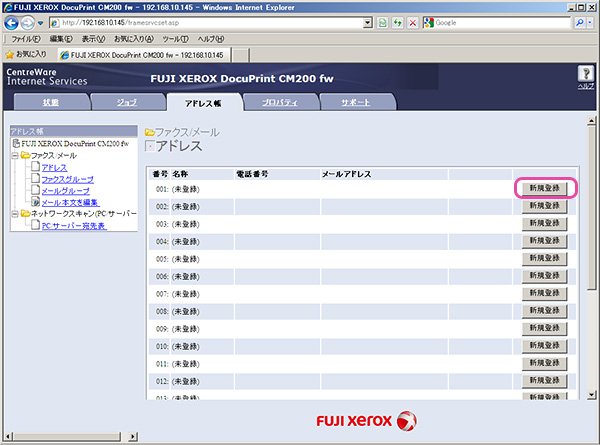This screenshot has width=600, height=445.
Task: Click the FUJI XEROX DocuPrint printer tree icon
Action: pos(14,144)
